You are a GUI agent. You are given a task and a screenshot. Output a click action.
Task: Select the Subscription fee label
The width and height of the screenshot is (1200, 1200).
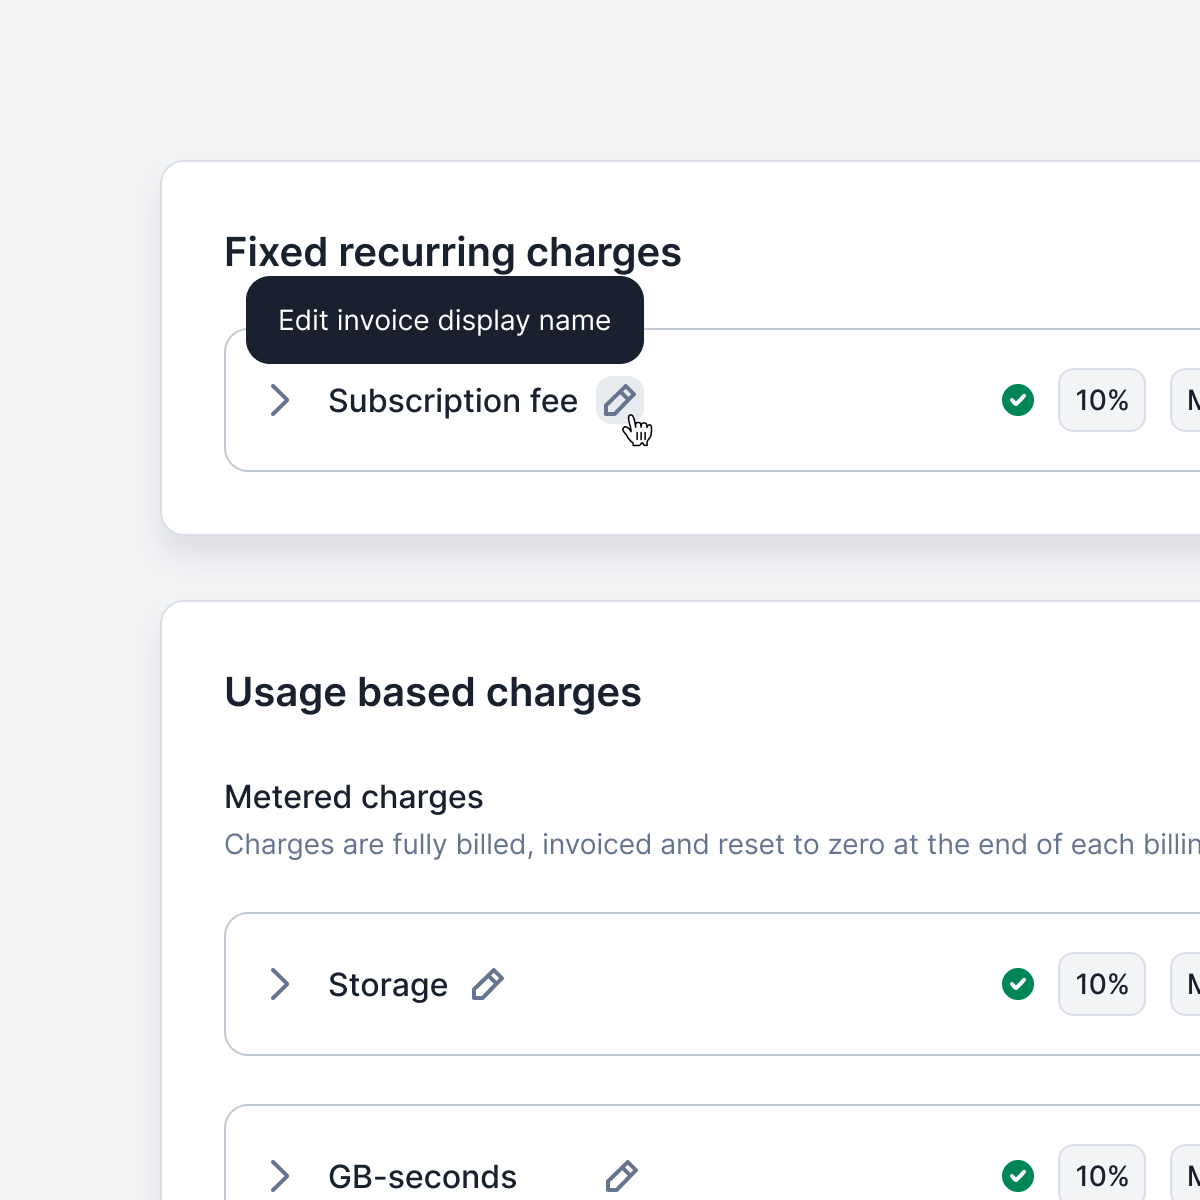click(453, 401)
